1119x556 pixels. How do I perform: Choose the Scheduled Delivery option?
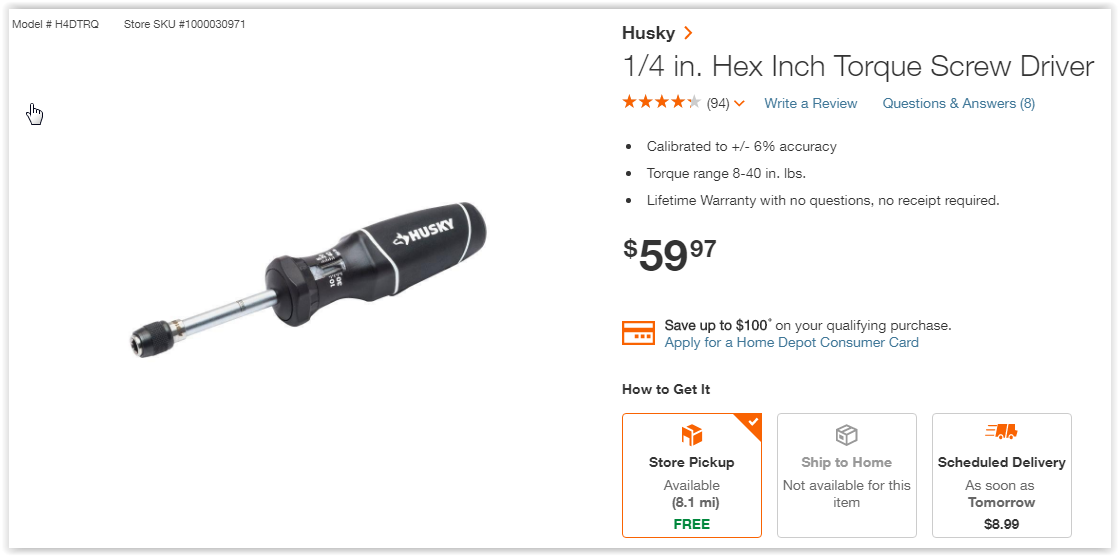1001,475
